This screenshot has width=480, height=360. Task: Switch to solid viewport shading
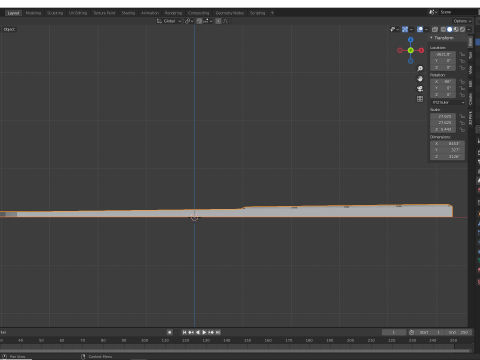click(450, 29)
